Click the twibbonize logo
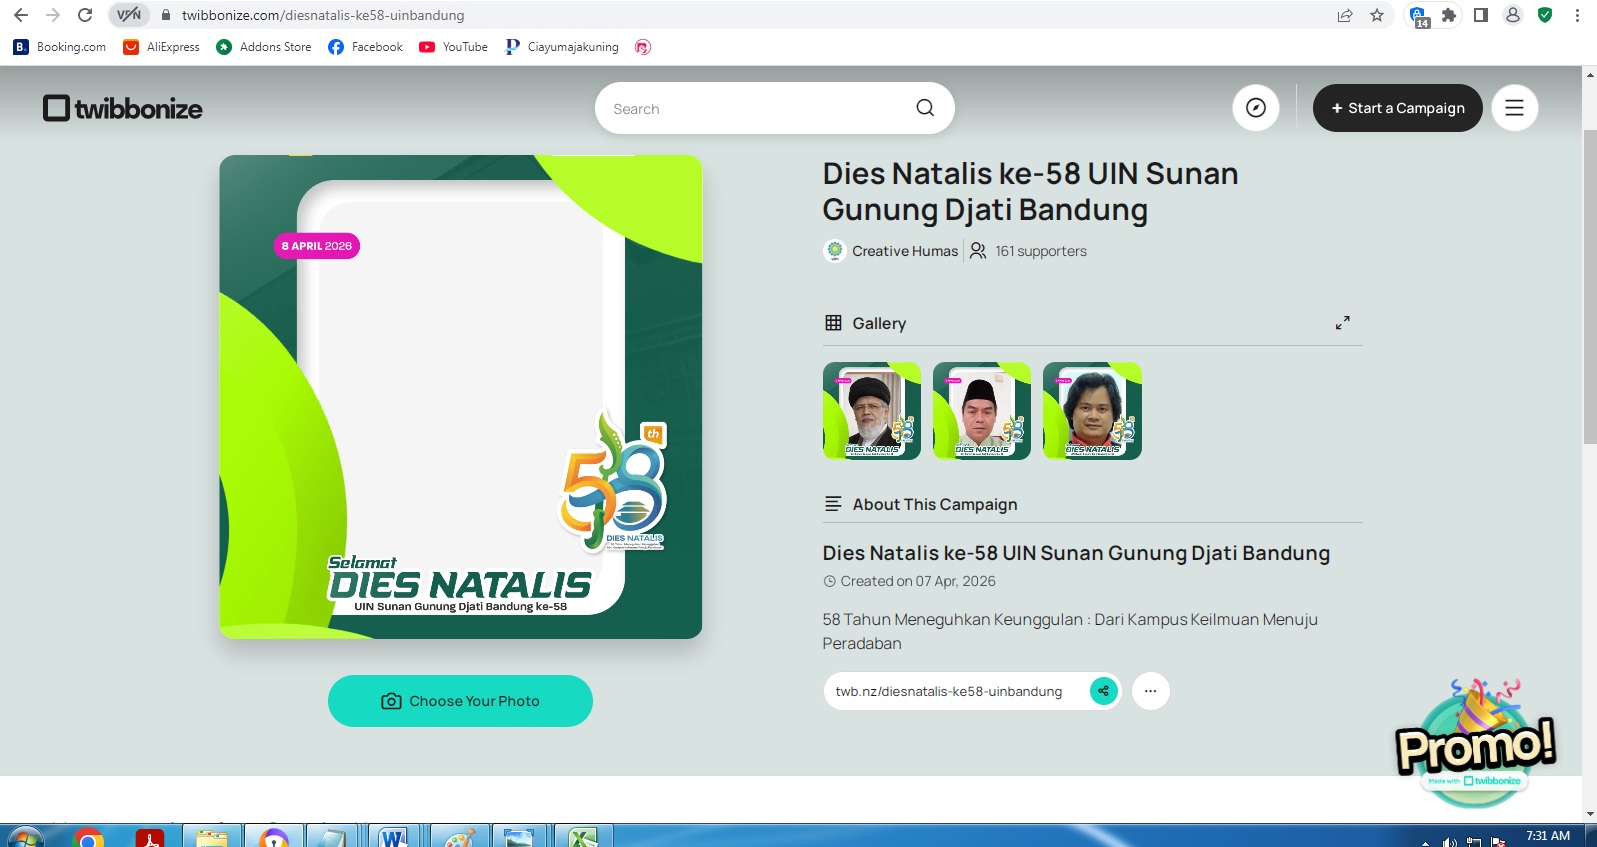This screenshot has height=847, width=1597. (x=123, y=108)
